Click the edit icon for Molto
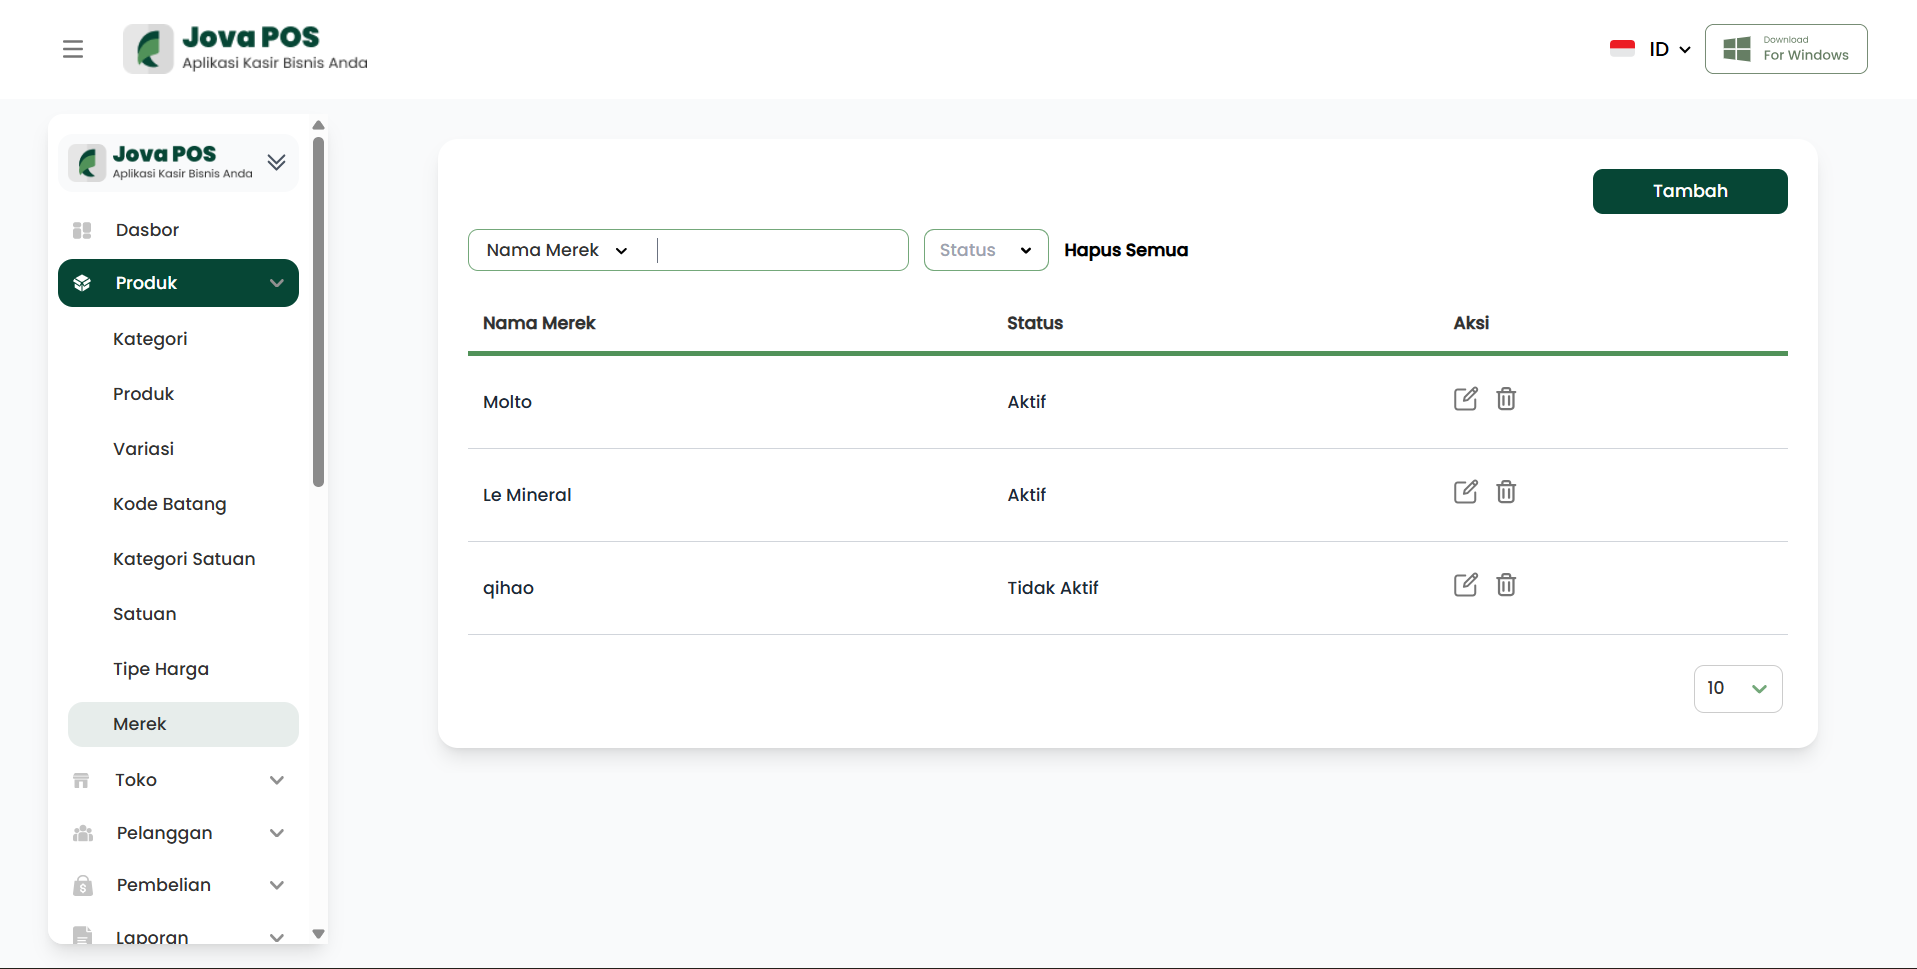 tap(1465, 399)
